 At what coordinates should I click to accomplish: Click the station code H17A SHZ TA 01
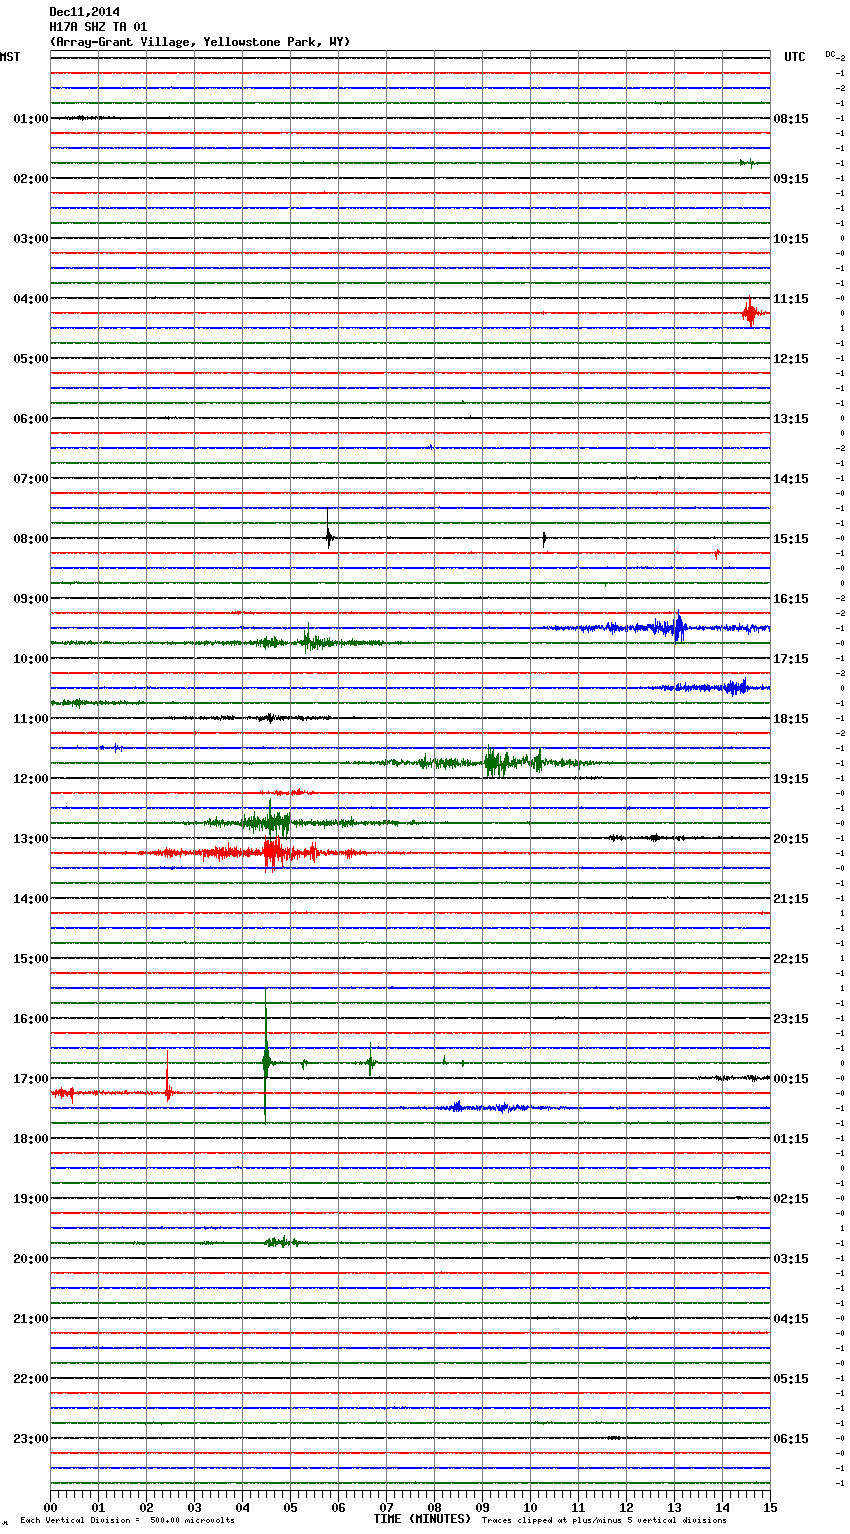tap(98, 27)
